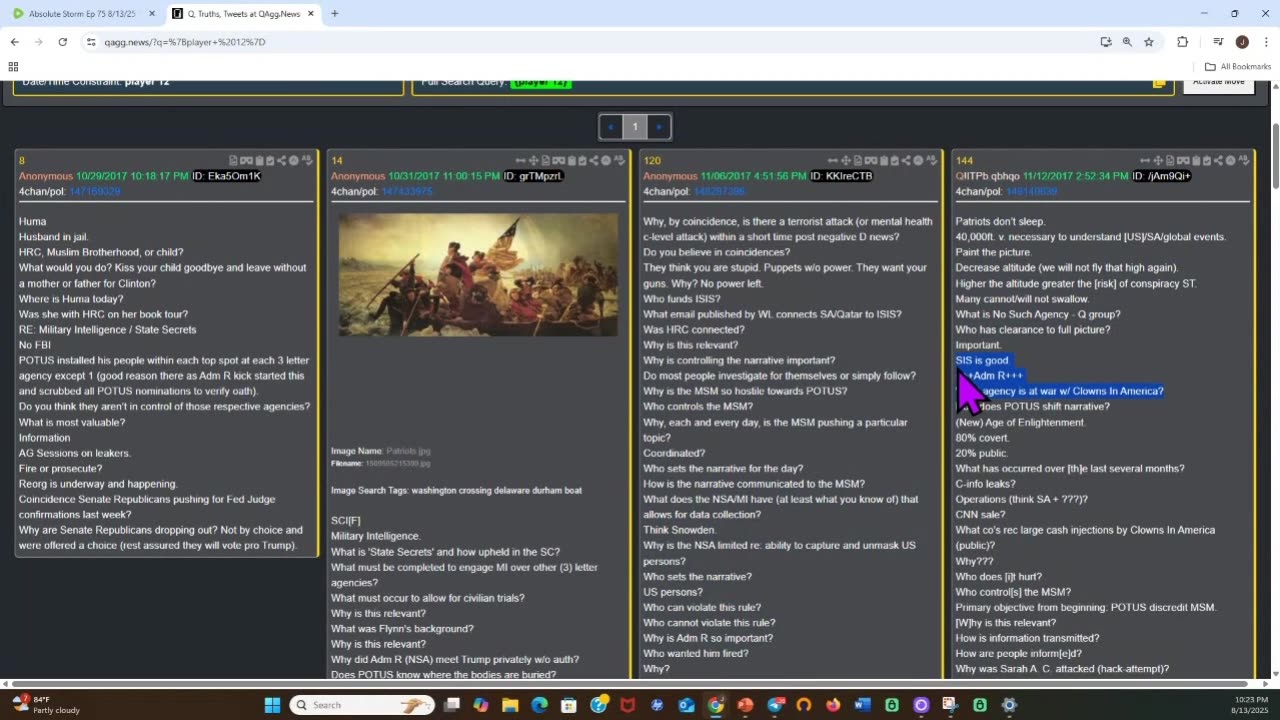Click the taskbar clock showing 10:23 PM

tap(1248, 705)
